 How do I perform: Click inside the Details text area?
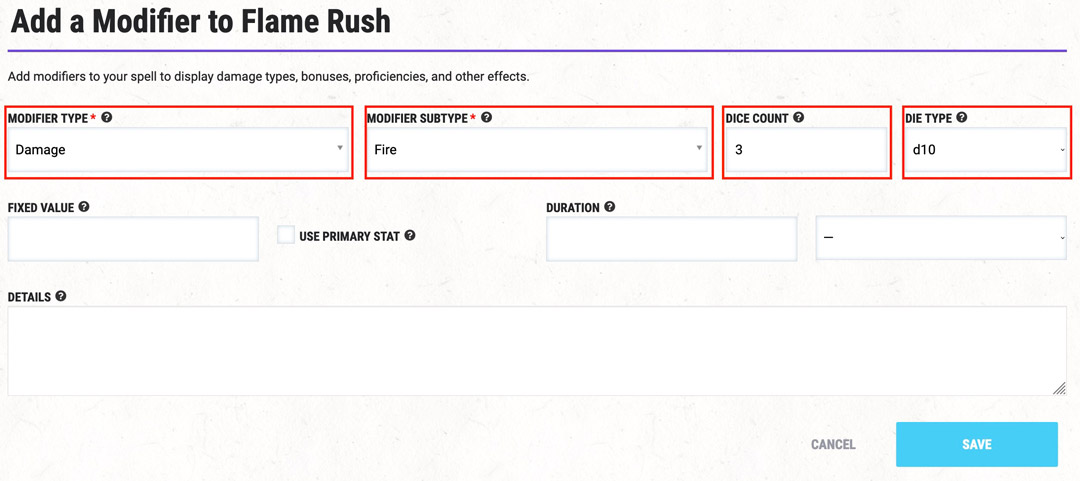tap(537, 351)
